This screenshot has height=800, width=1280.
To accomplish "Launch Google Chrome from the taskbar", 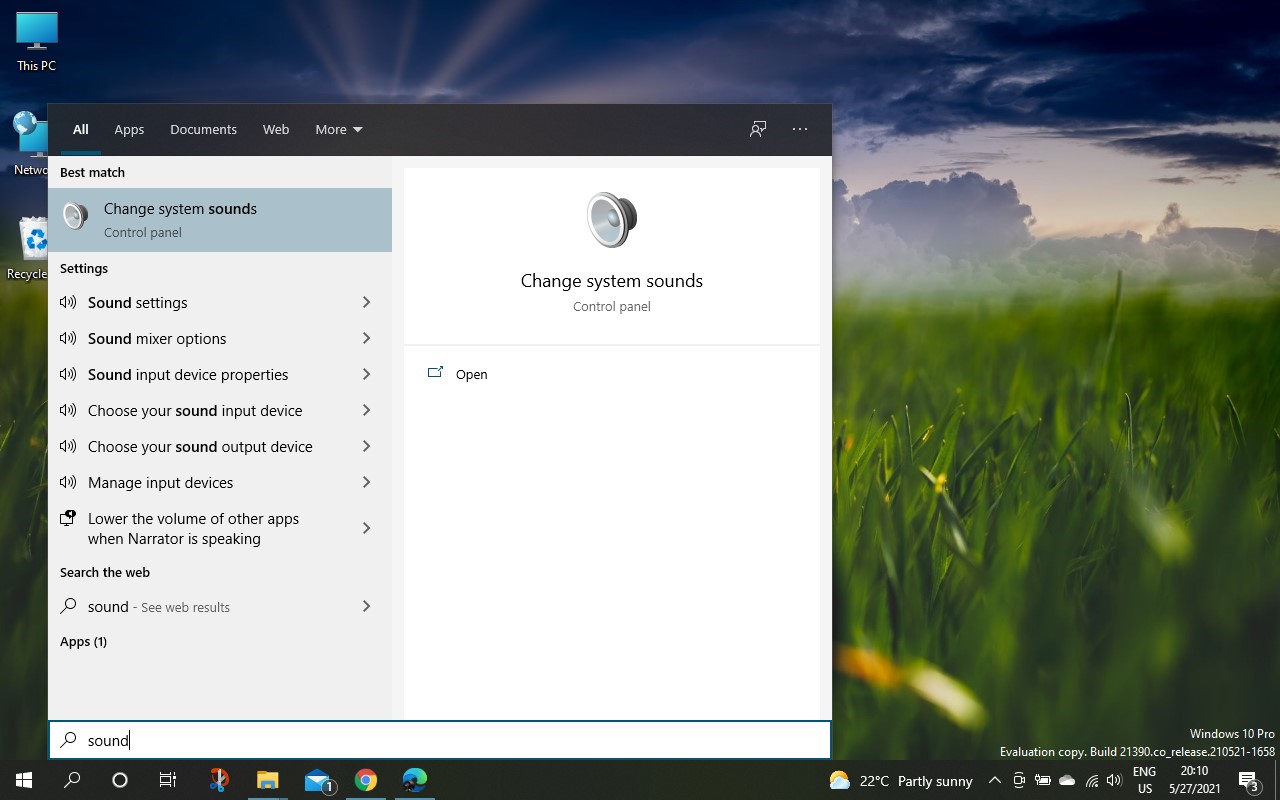I will point(366,780).
